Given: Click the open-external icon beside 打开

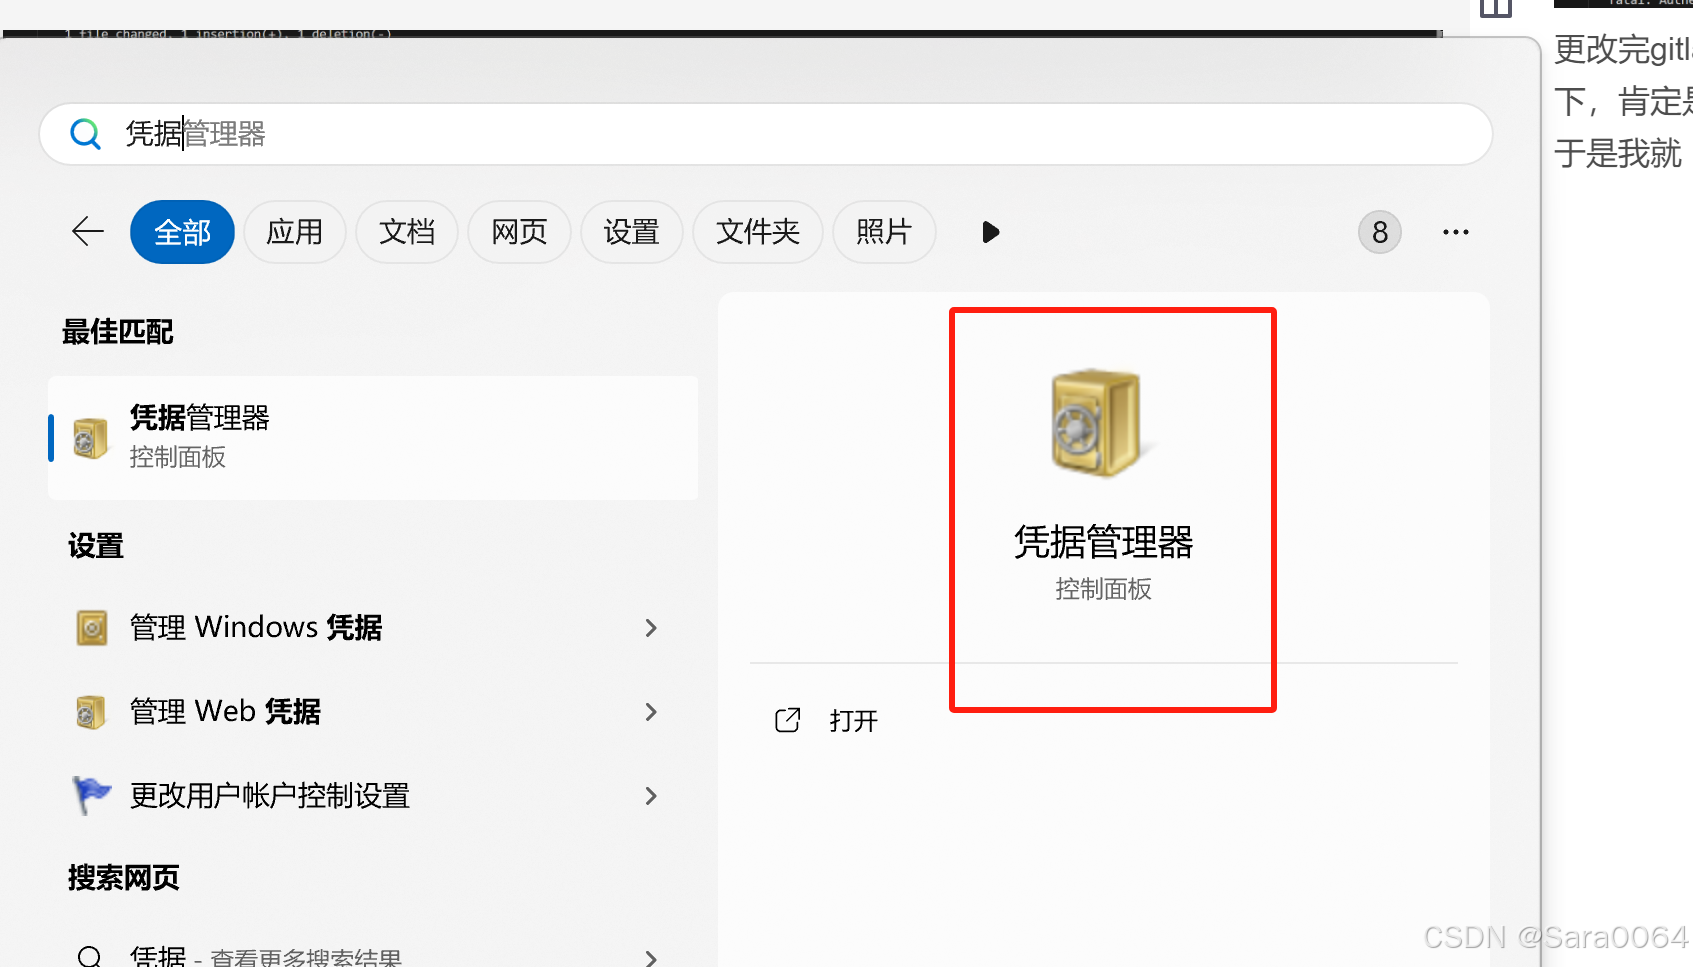Looking at the screenshot, I should [x=788, y=720].
